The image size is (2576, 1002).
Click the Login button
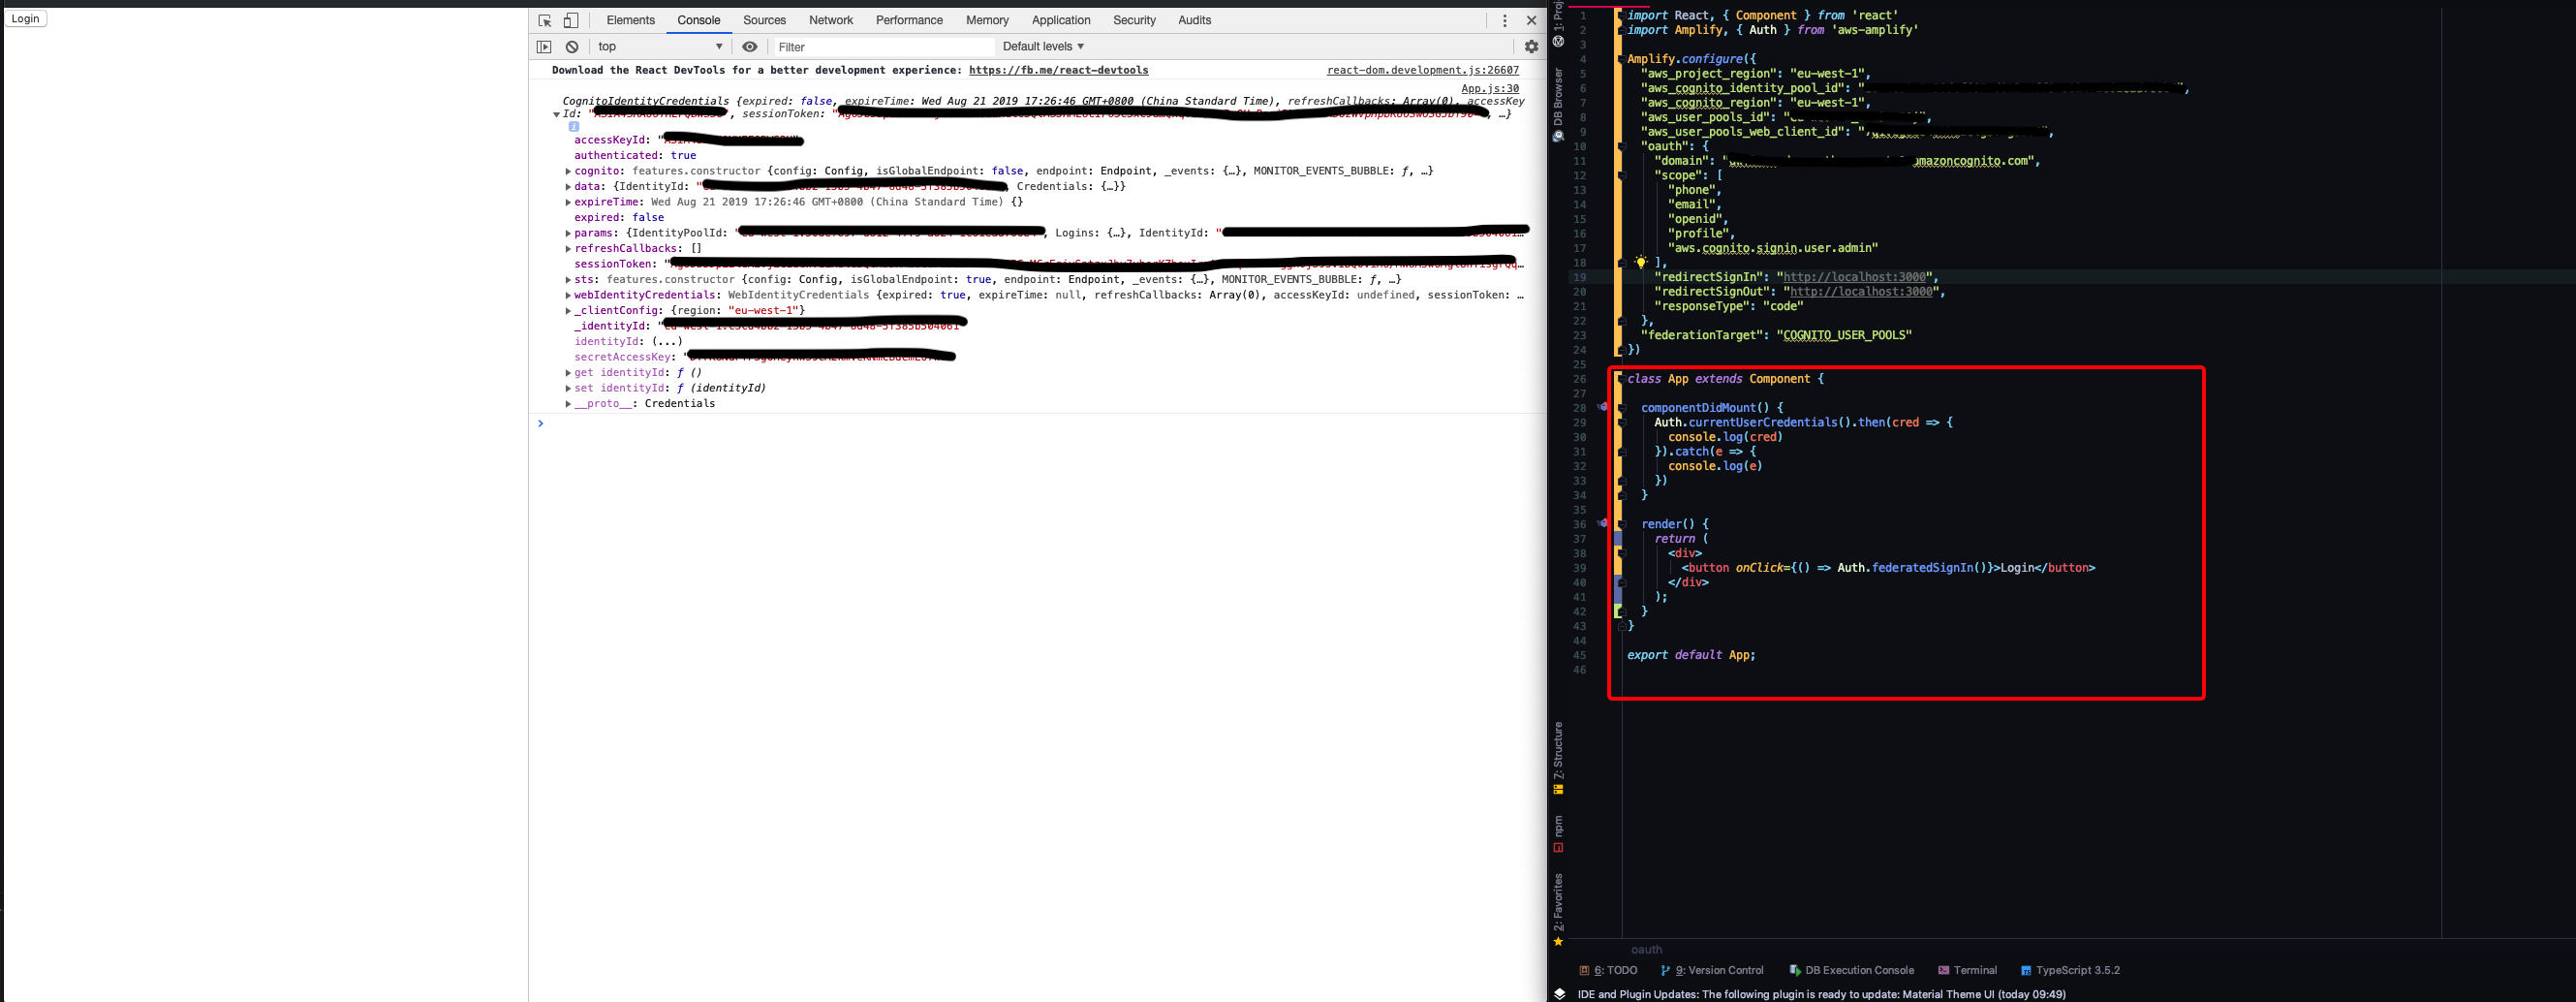(x=25, y=17)
